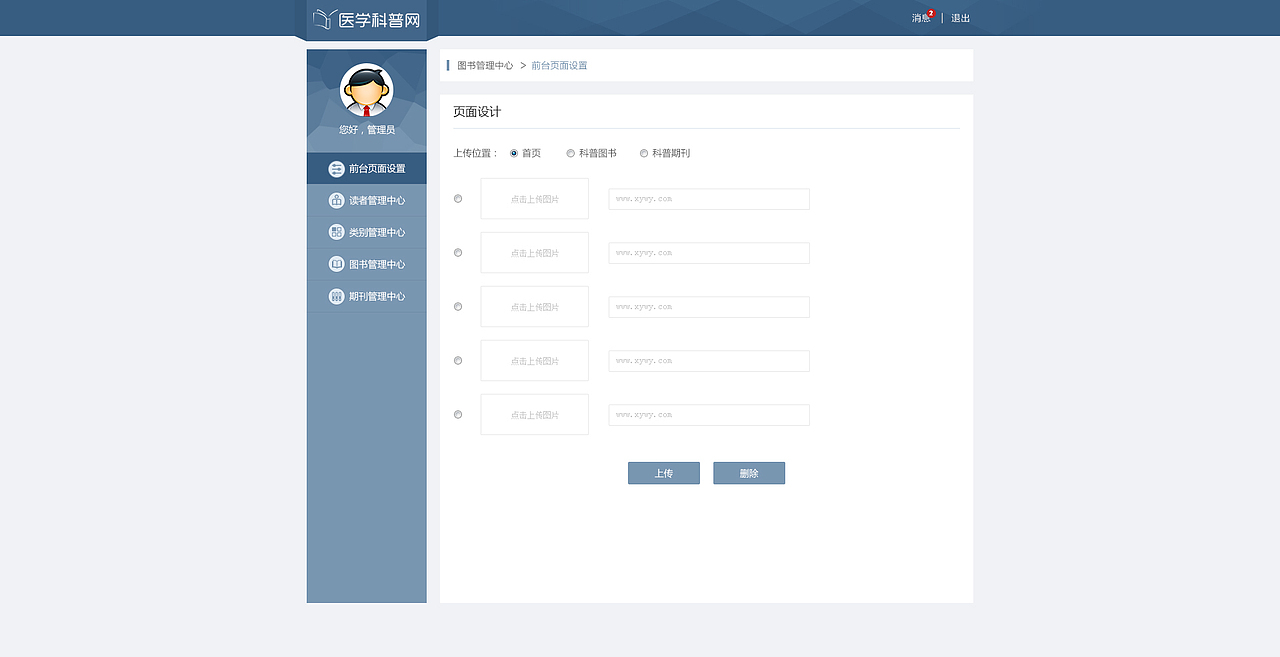
Task: Click the first 点击上传图片 upload box
Action: (534, 198)
